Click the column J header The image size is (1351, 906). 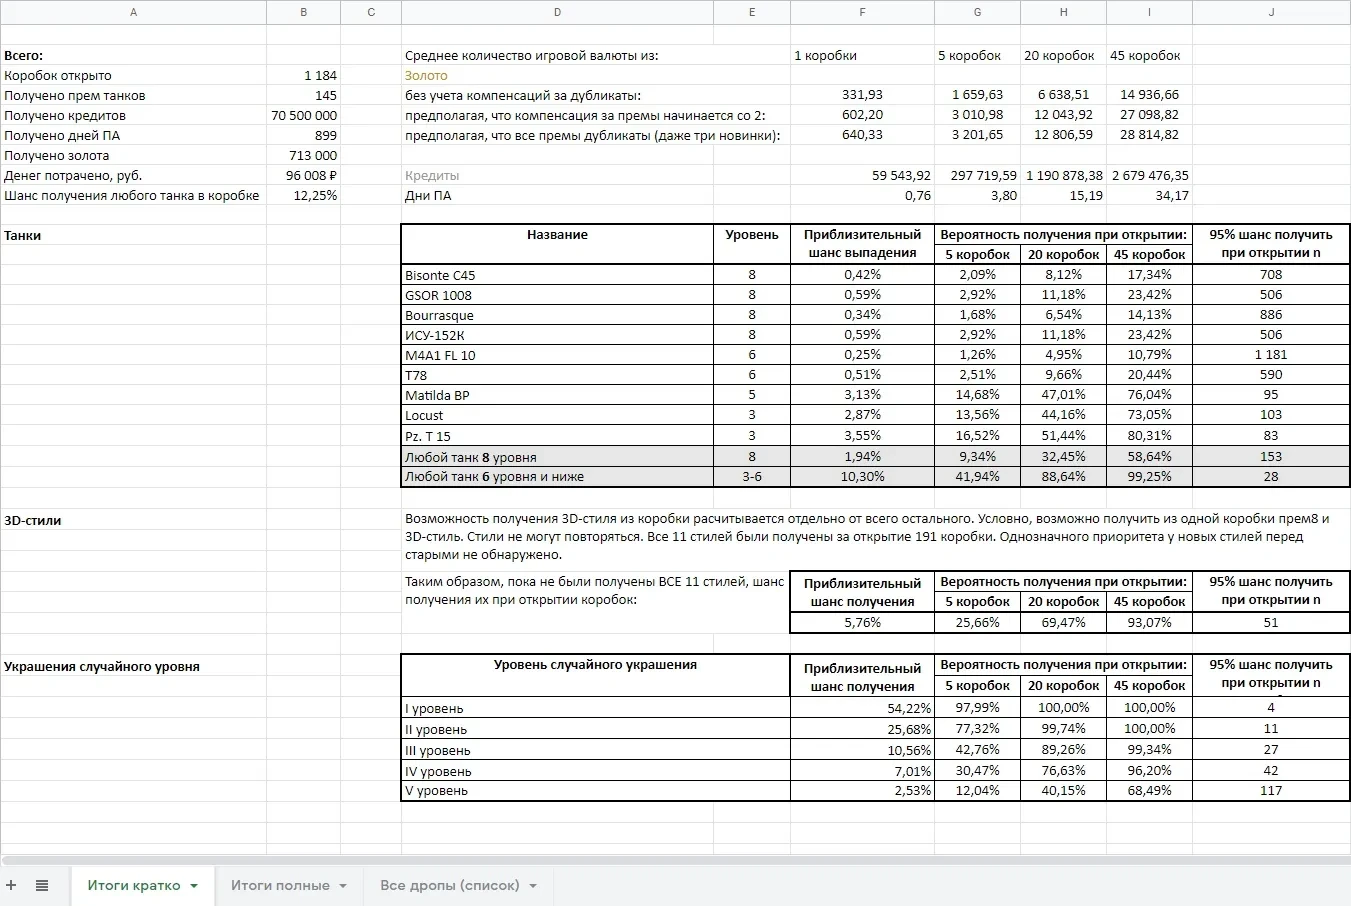tap(1271, 12)
